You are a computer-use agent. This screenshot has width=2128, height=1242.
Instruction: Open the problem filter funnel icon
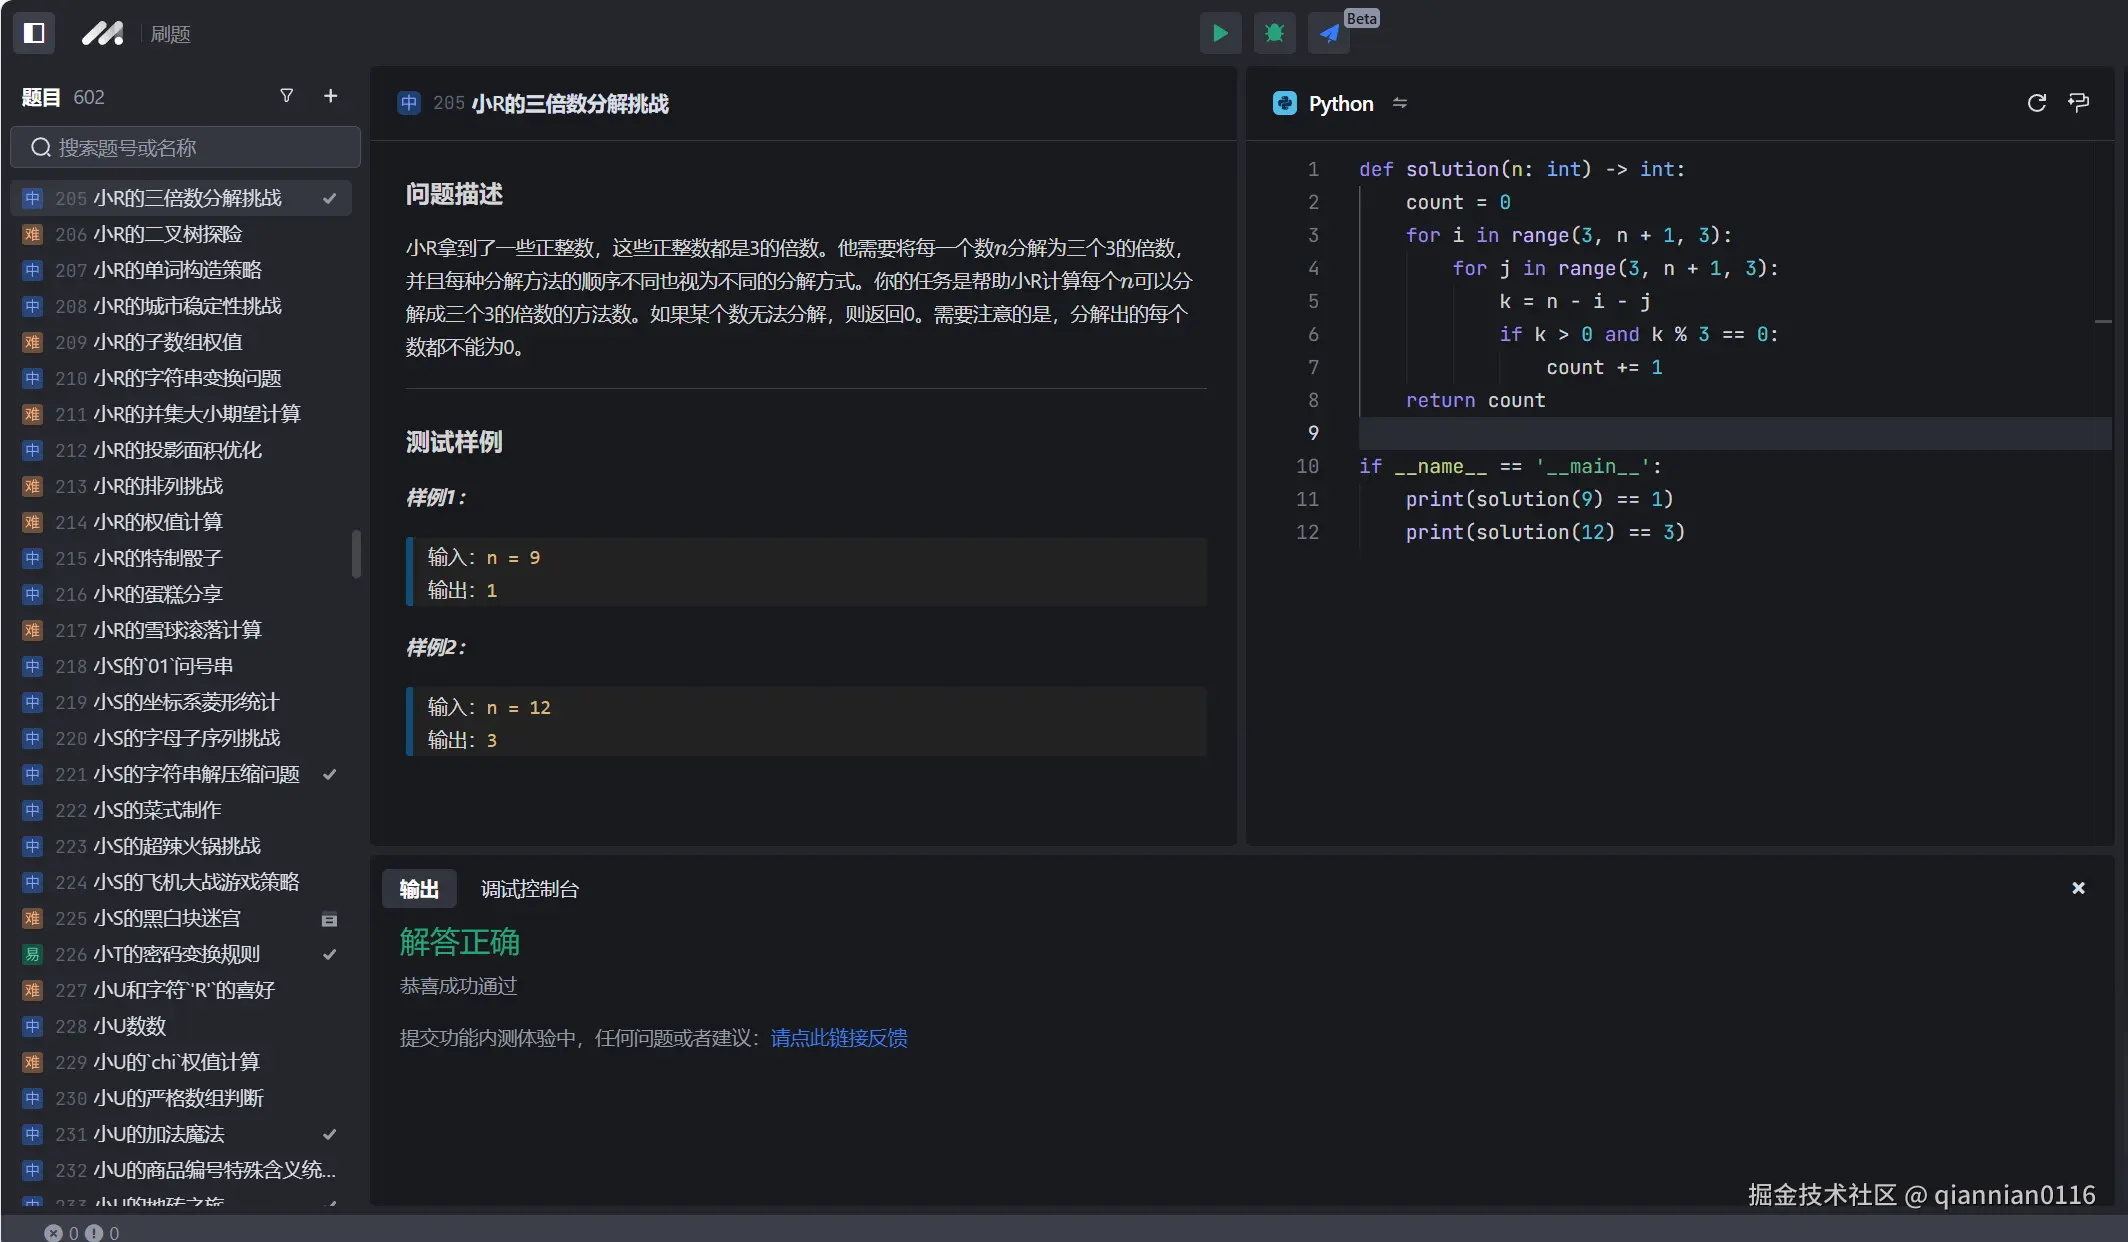click(287, 96)
